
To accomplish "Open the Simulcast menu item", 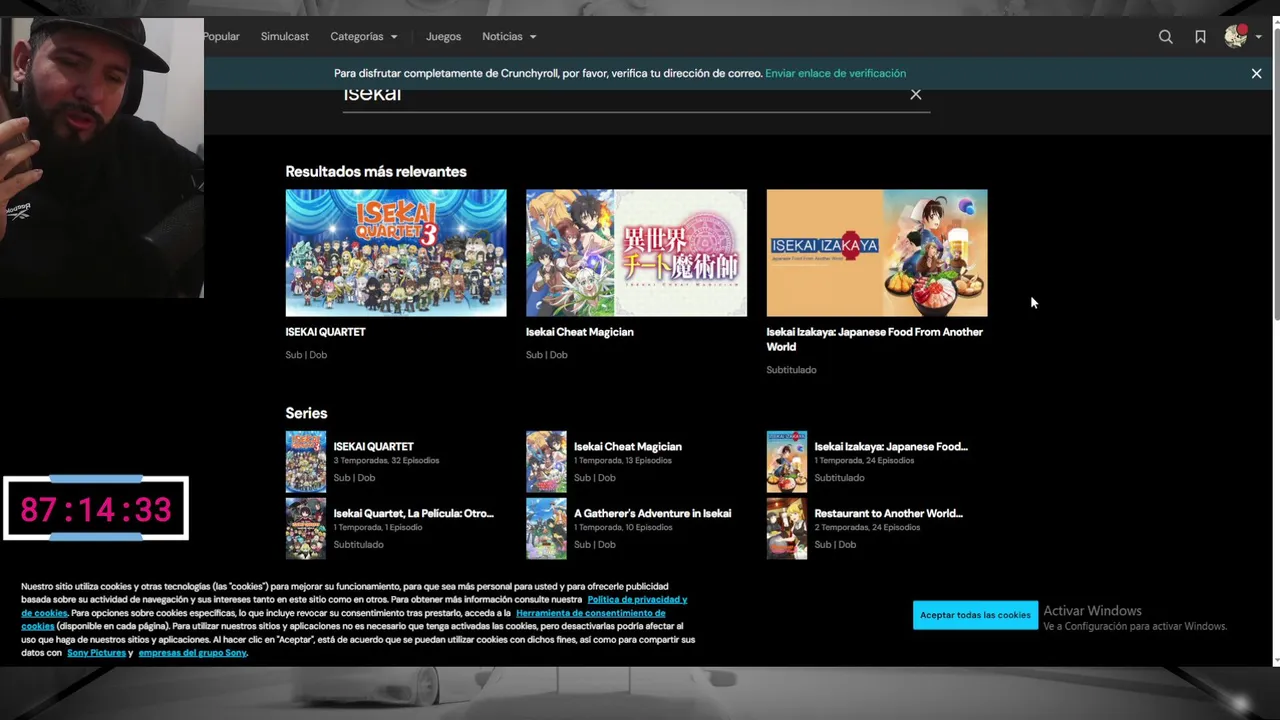I will [x=285, y=37].
